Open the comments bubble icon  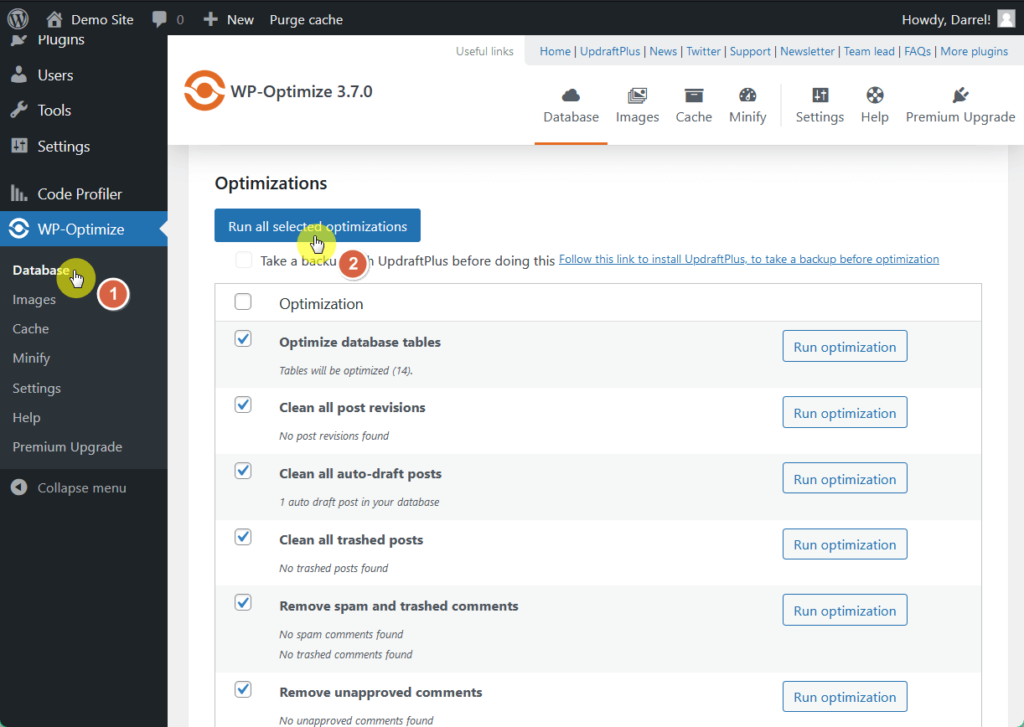(159, 20)
